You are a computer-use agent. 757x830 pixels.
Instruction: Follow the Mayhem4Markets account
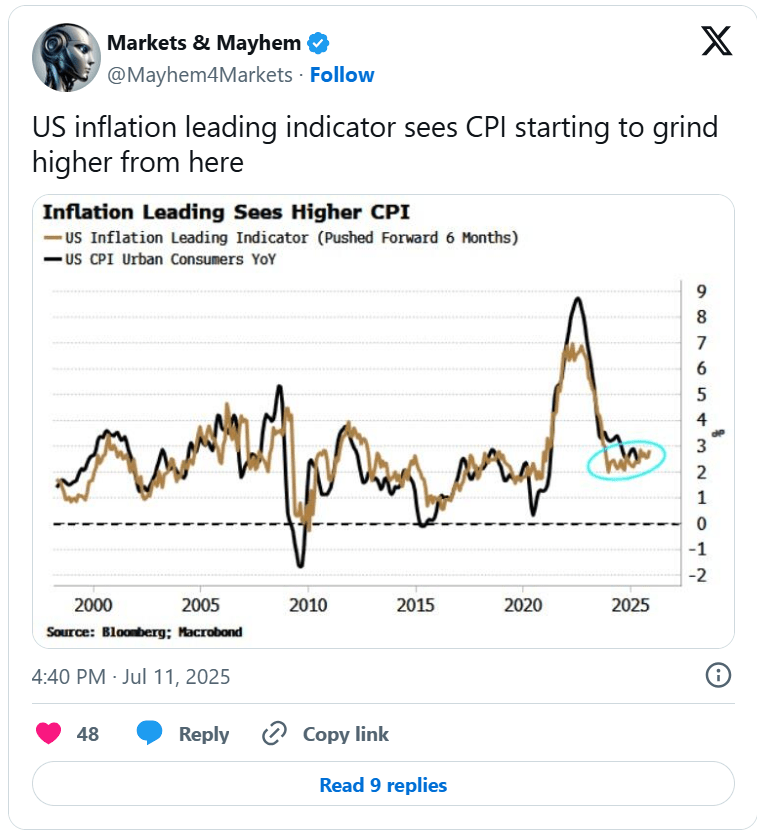tap(342, 75)
